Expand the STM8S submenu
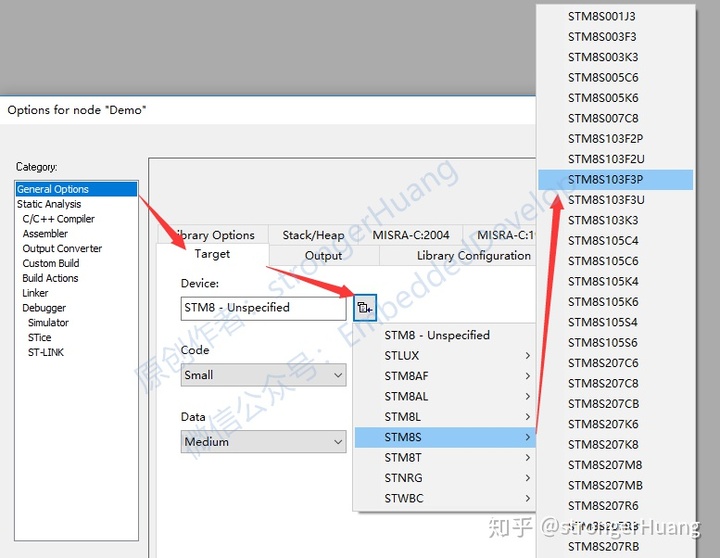720x558 pixels. click(444, 437)
